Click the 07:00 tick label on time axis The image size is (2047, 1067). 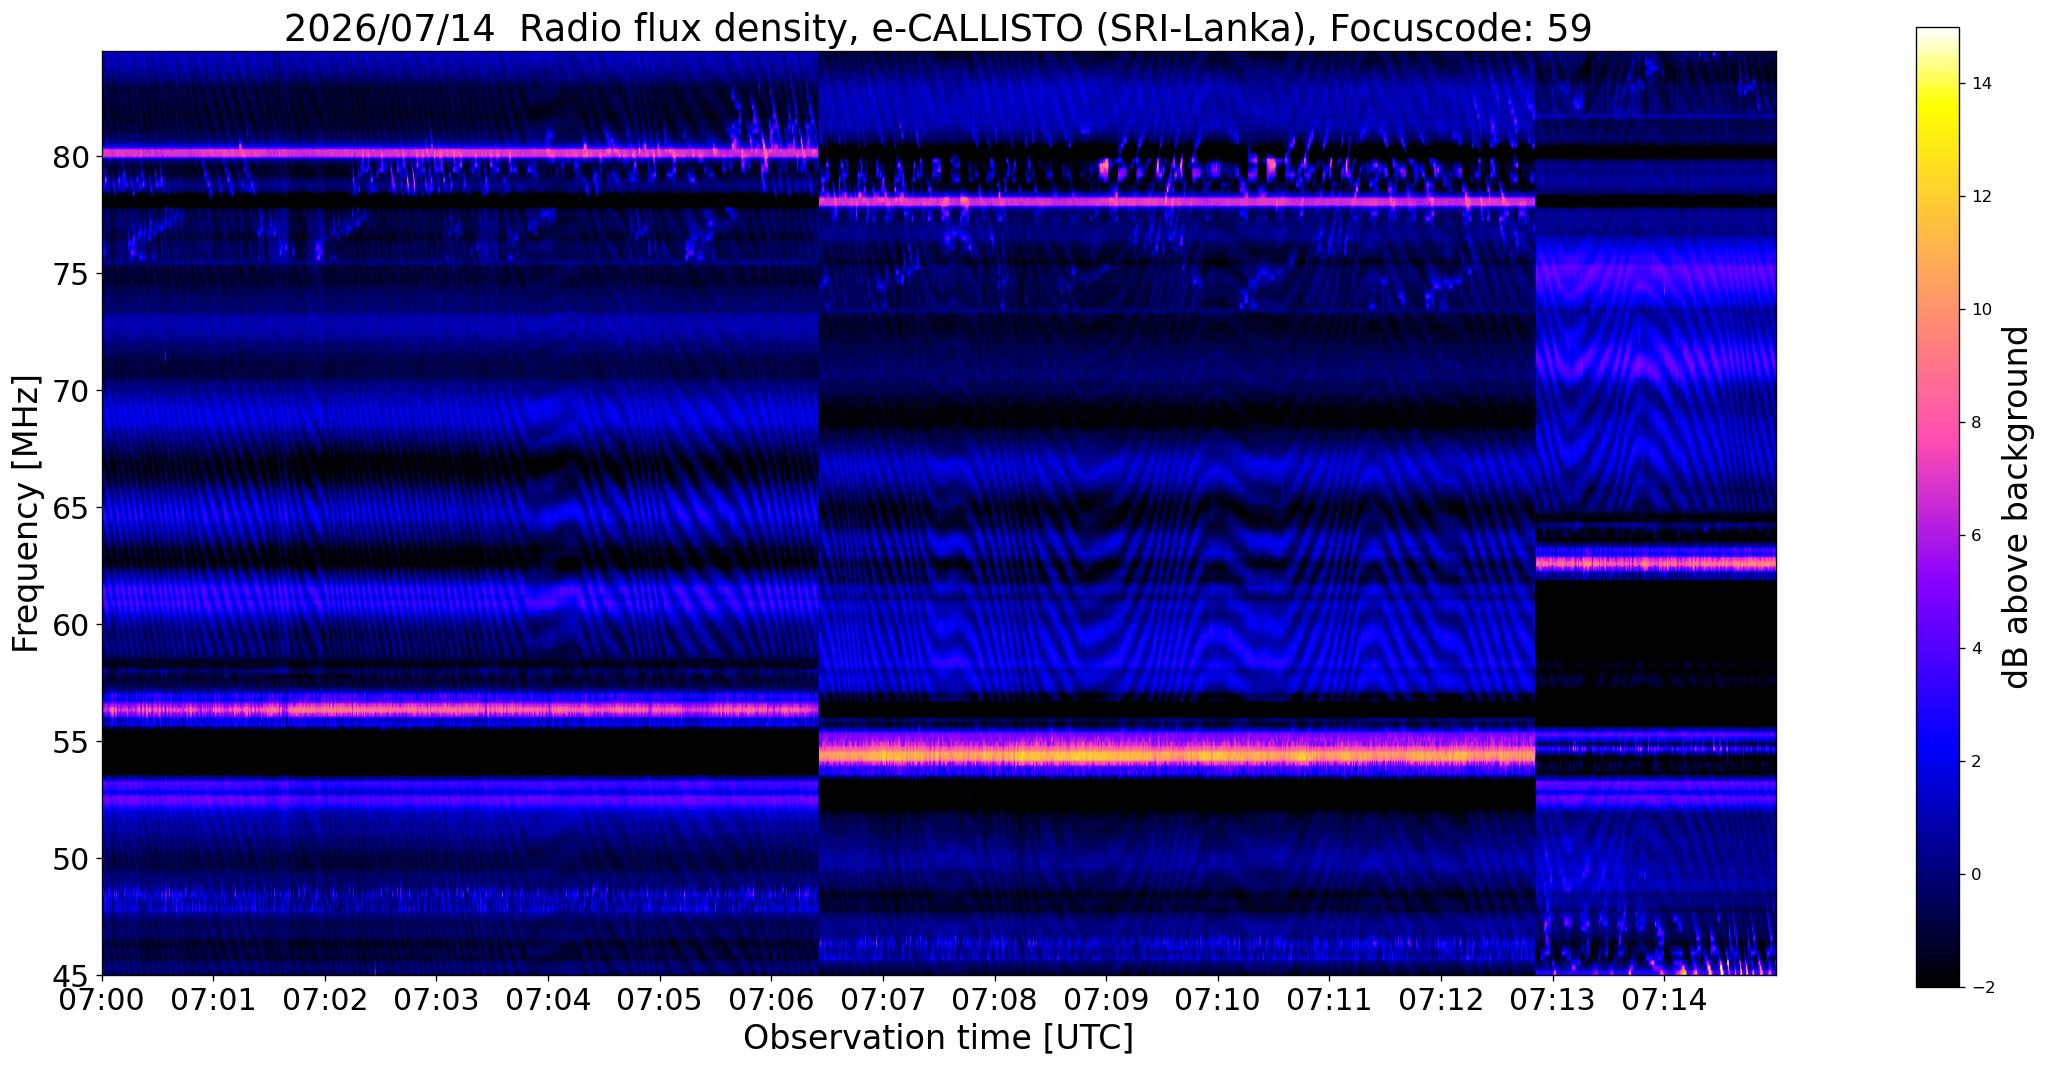click(x=102, y=999)
